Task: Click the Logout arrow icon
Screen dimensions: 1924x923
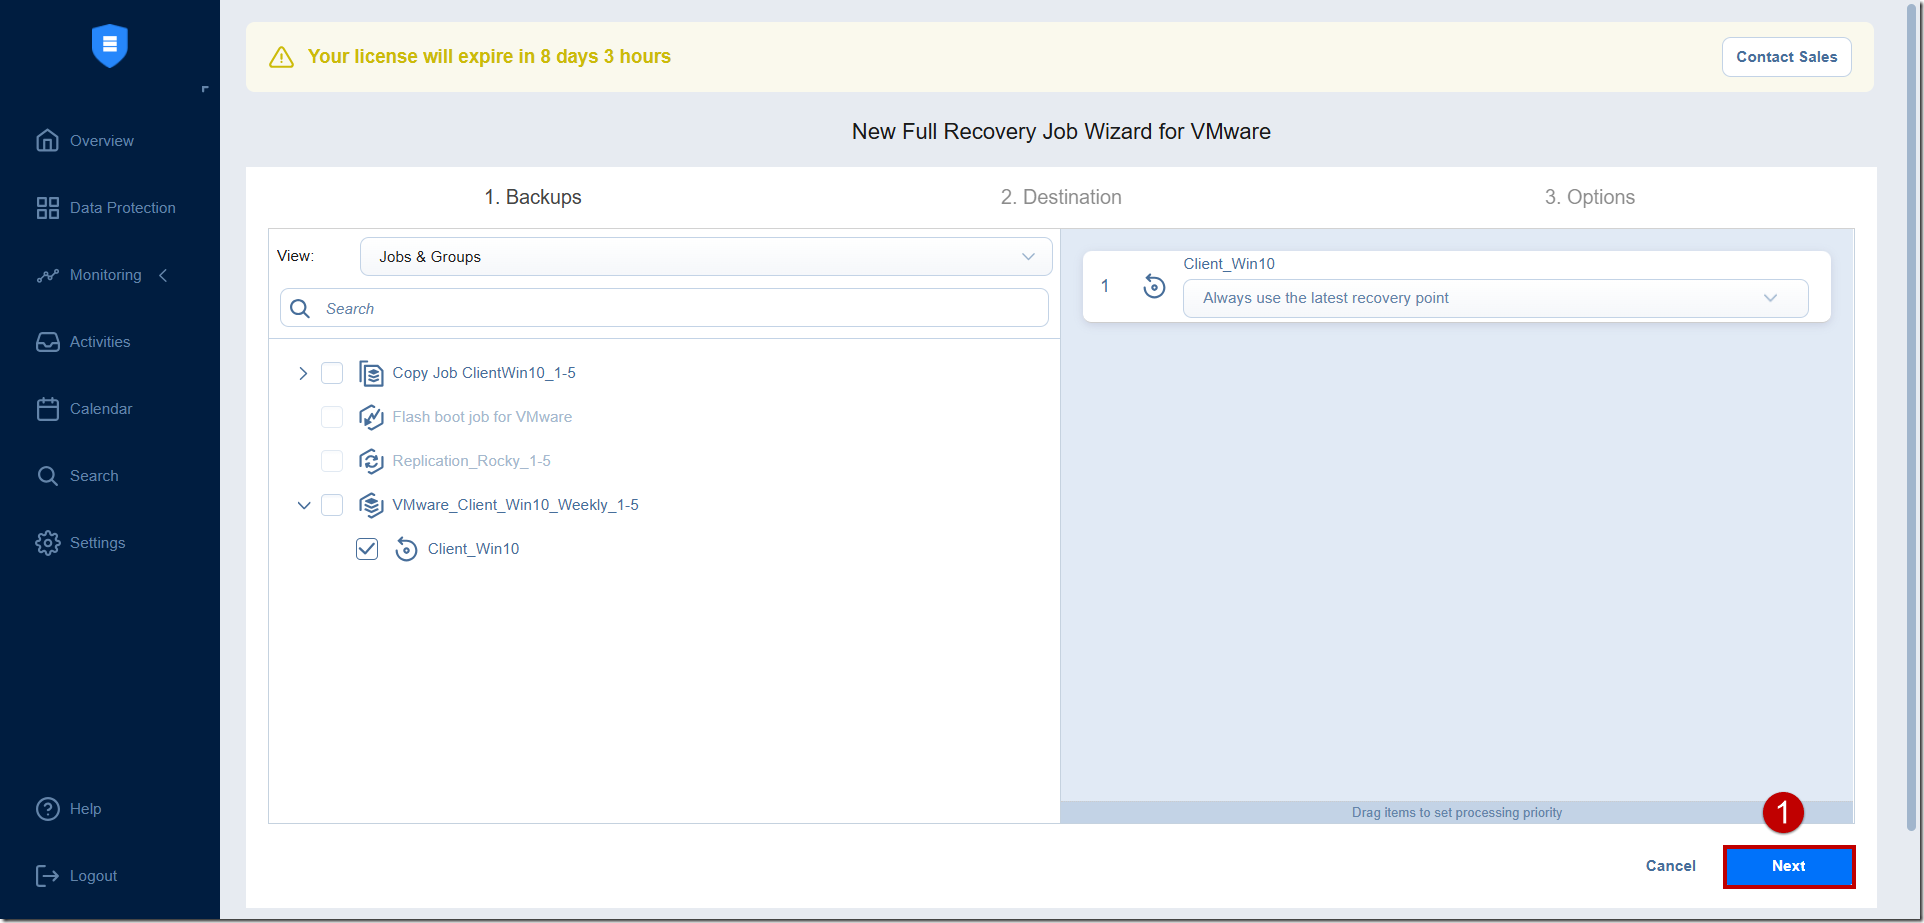Action: pyautogui.click(x=47, y=876)
